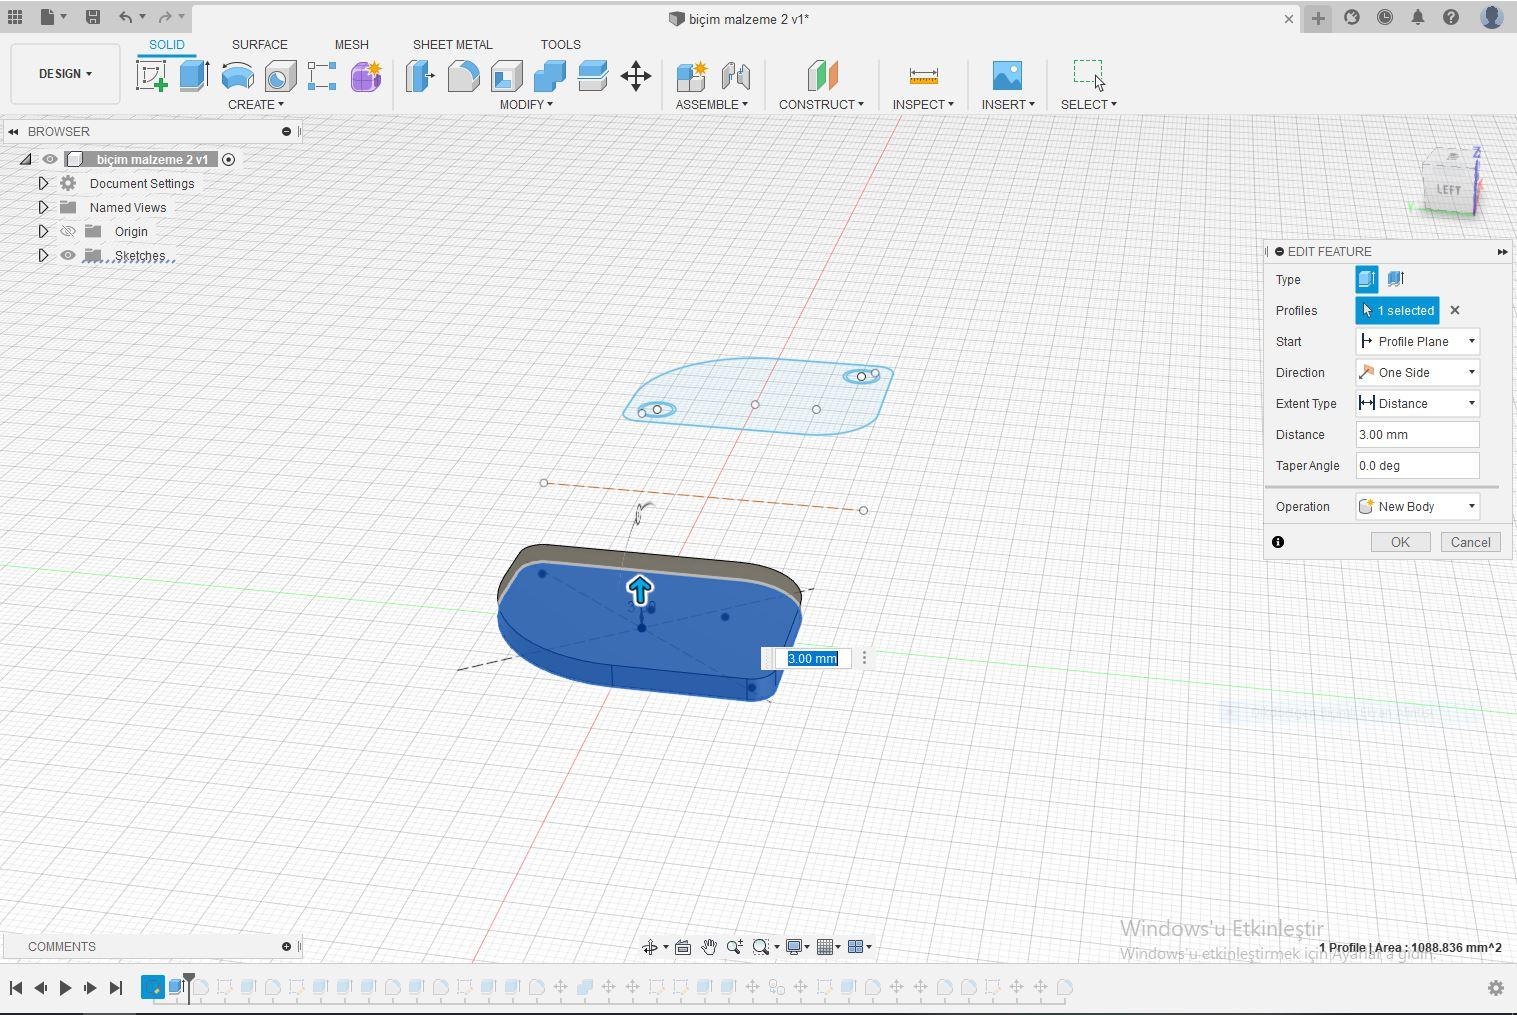Screen dimensions: 1517x1015
Task: Expand the Sketches folder
Action: tap(43, 255)
